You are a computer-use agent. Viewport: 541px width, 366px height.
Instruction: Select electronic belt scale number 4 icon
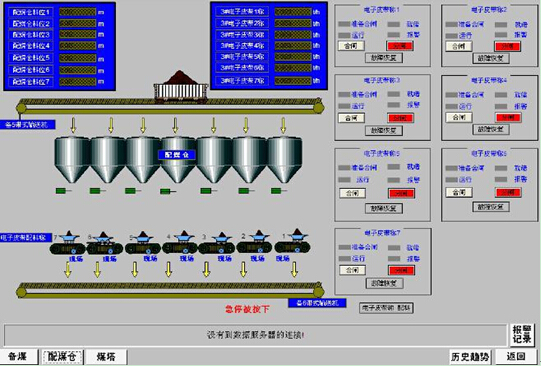[x=180, y=243]
